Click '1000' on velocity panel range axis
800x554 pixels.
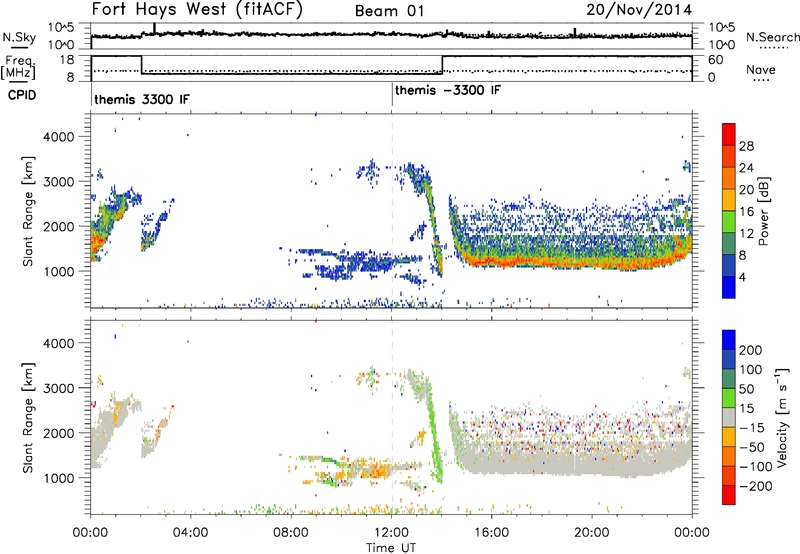(58, 478)
